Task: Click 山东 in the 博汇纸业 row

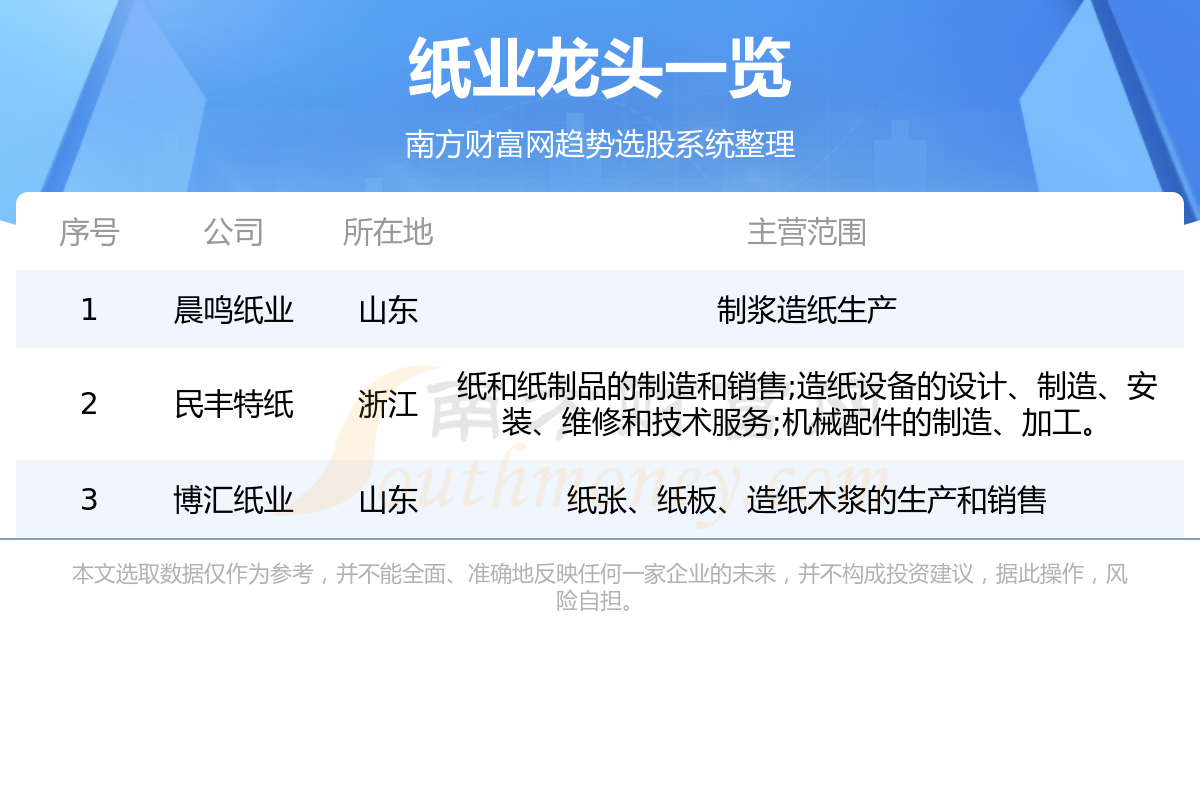Action: [x=388, y=499]
